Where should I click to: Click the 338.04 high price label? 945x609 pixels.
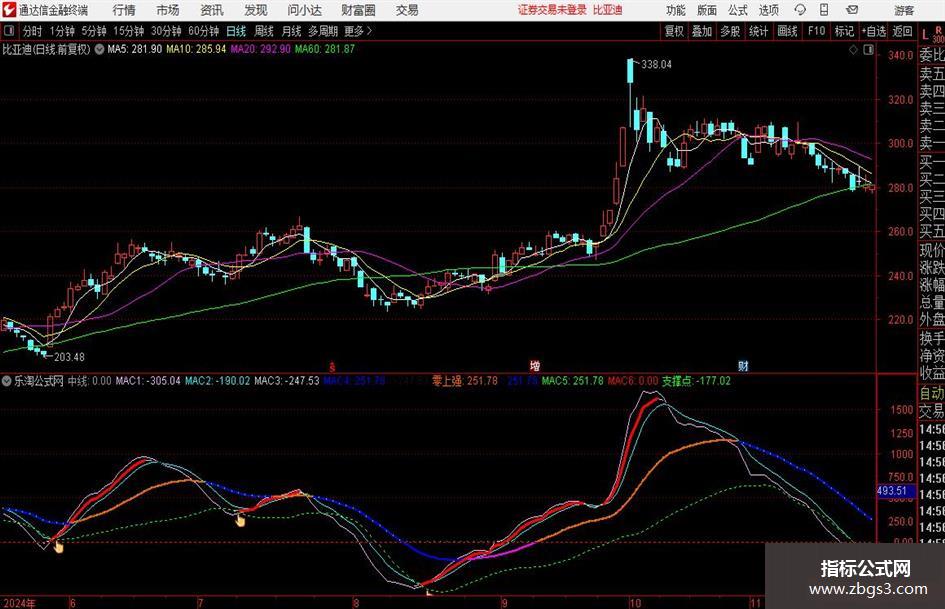click(656, 65)
